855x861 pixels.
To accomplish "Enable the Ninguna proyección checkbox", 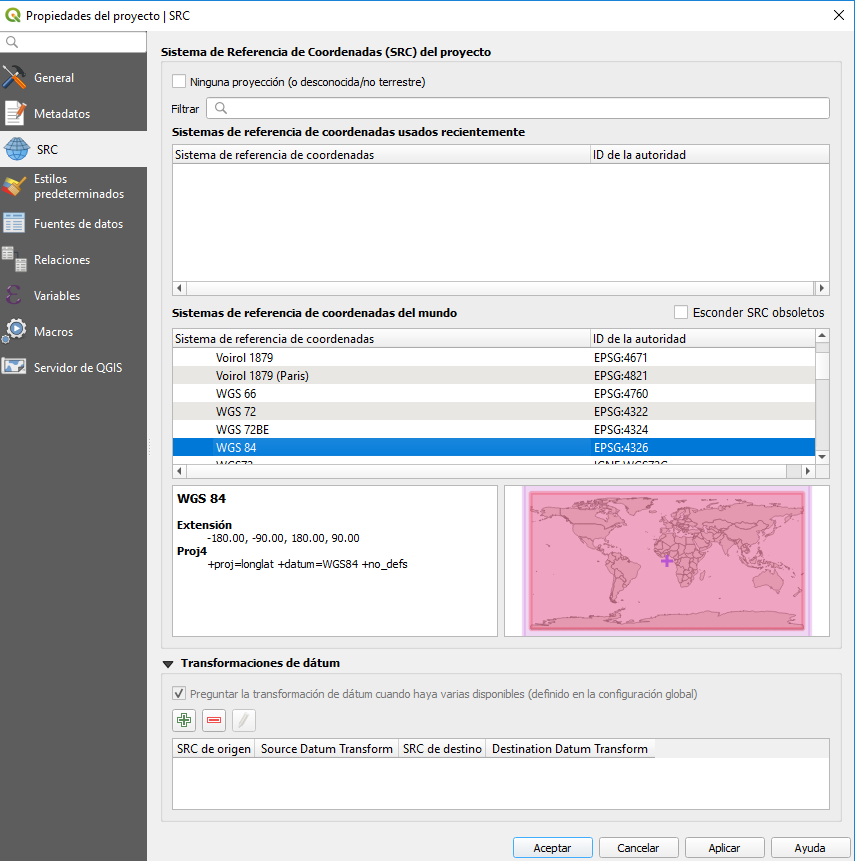I will click(x=180, y=82).
